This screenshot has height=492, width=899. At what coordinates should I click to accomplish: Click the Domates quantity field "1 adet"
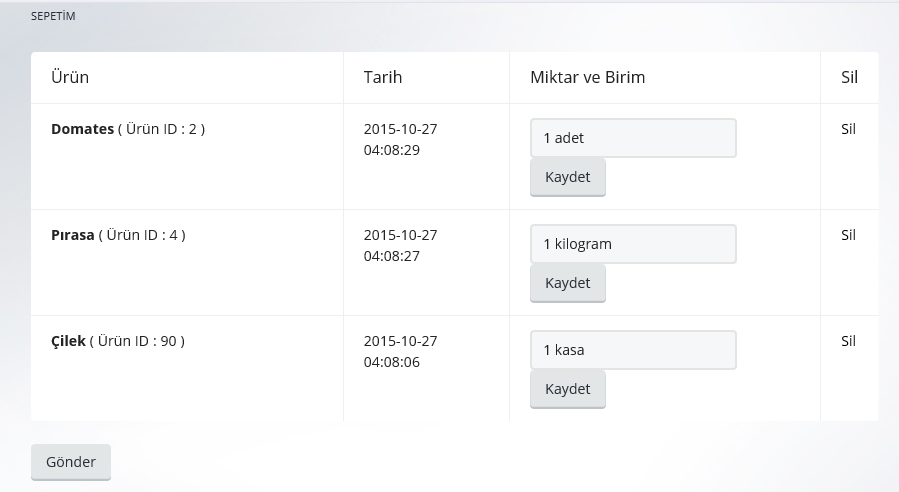[633, 138]
